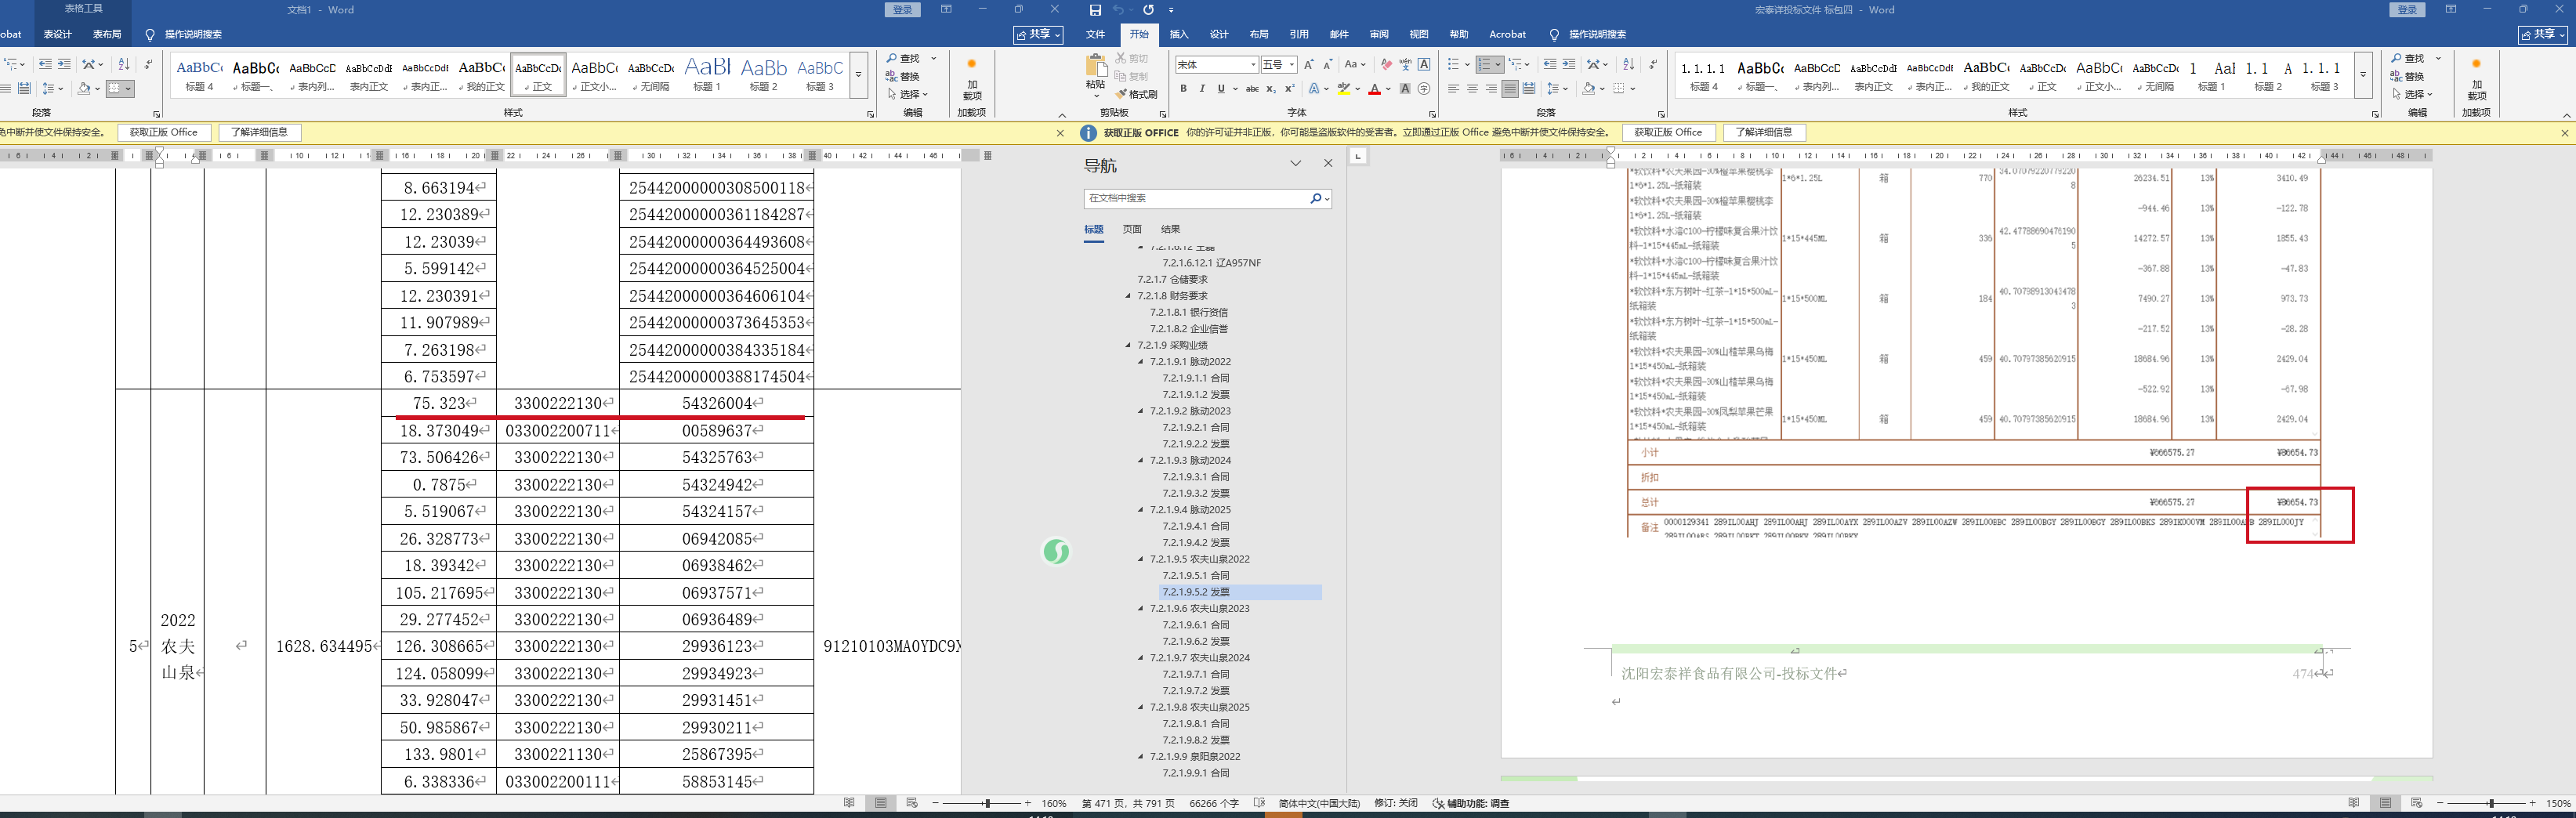Click 共享 button in left Word window
Viewport: 2576px width, 818px height.
1038,34
